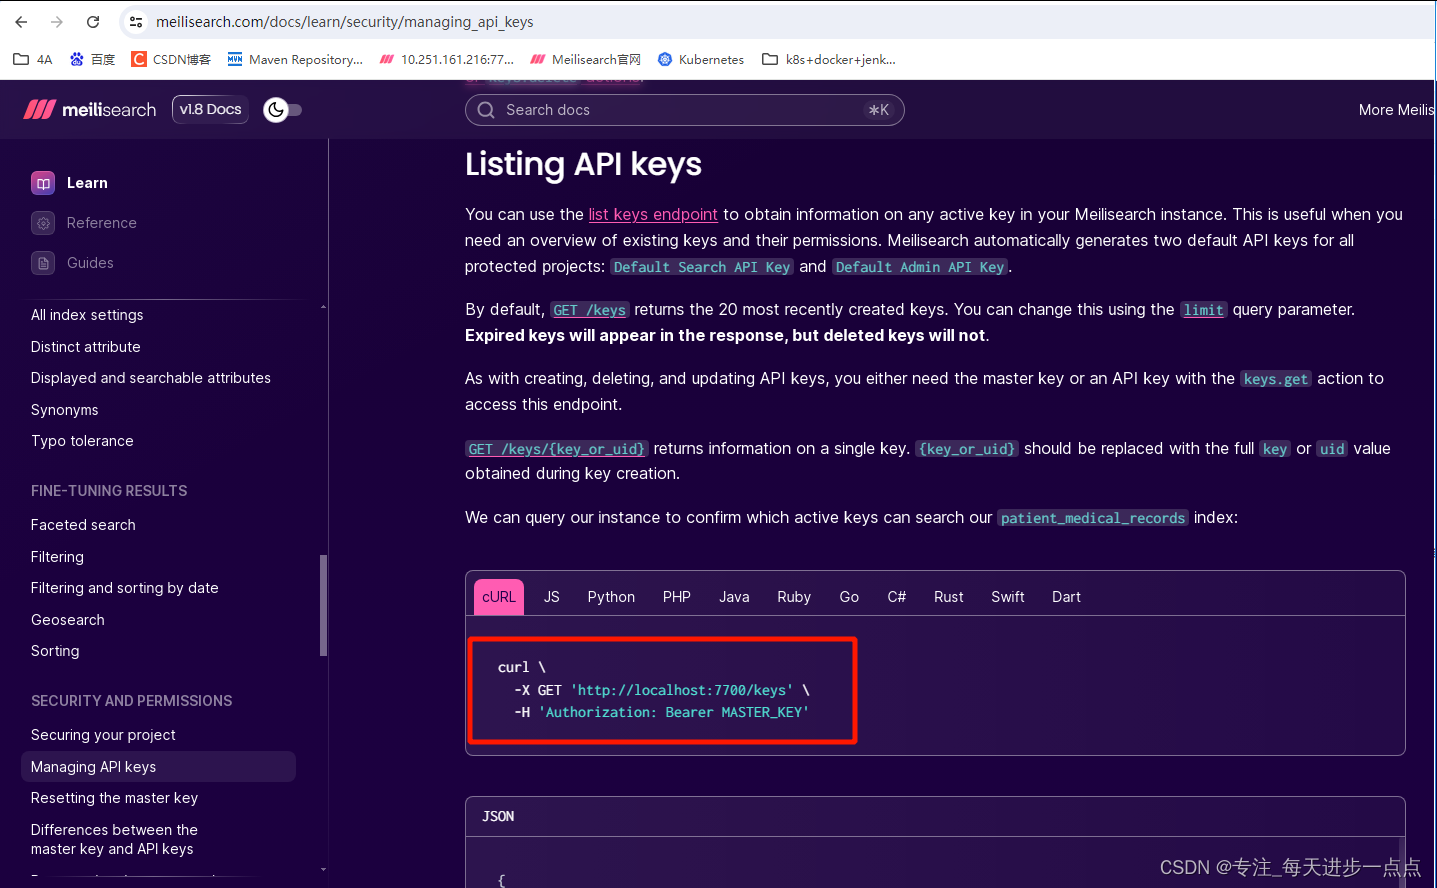Select the Python code tab
The width and height of the screenshot is (1437, 888).
pyautogui.click(x=611, y=597)
